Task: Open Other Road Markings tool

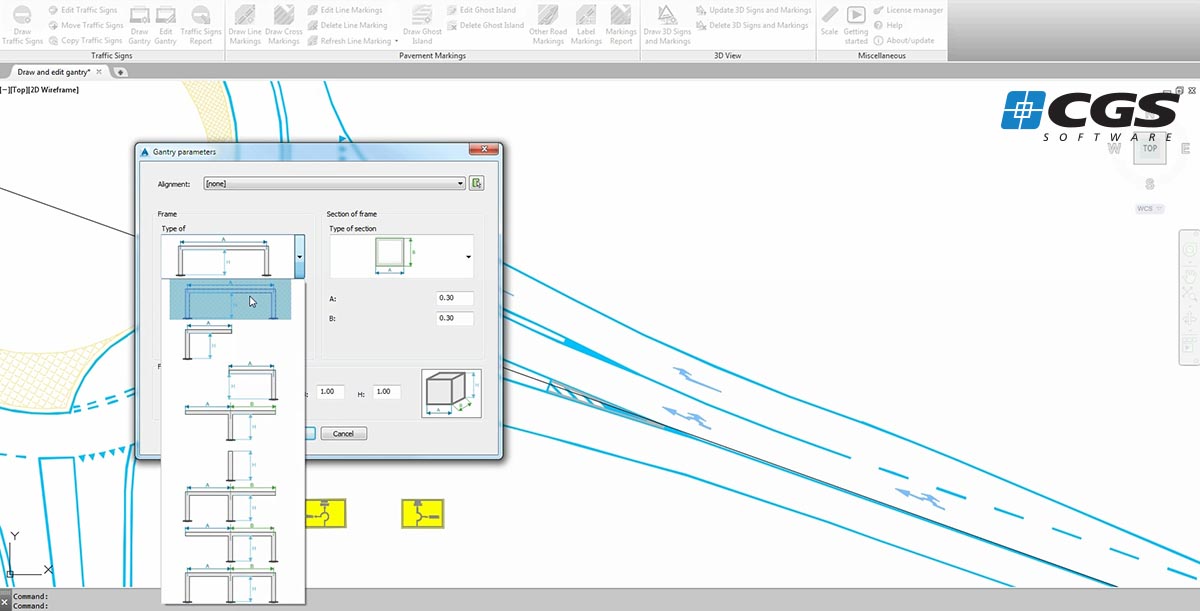Action: pyautogui.click(x=548, y=25)
